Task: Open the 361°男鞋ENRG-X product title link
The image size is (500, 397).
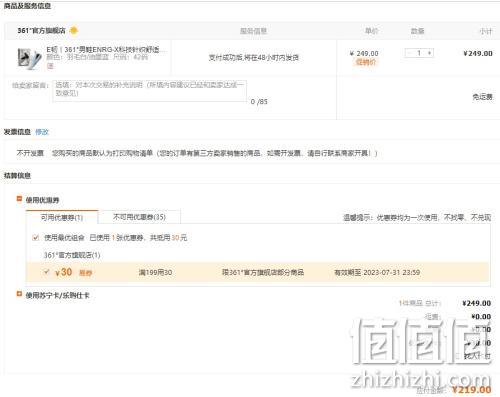Action: tap(106, 50)
